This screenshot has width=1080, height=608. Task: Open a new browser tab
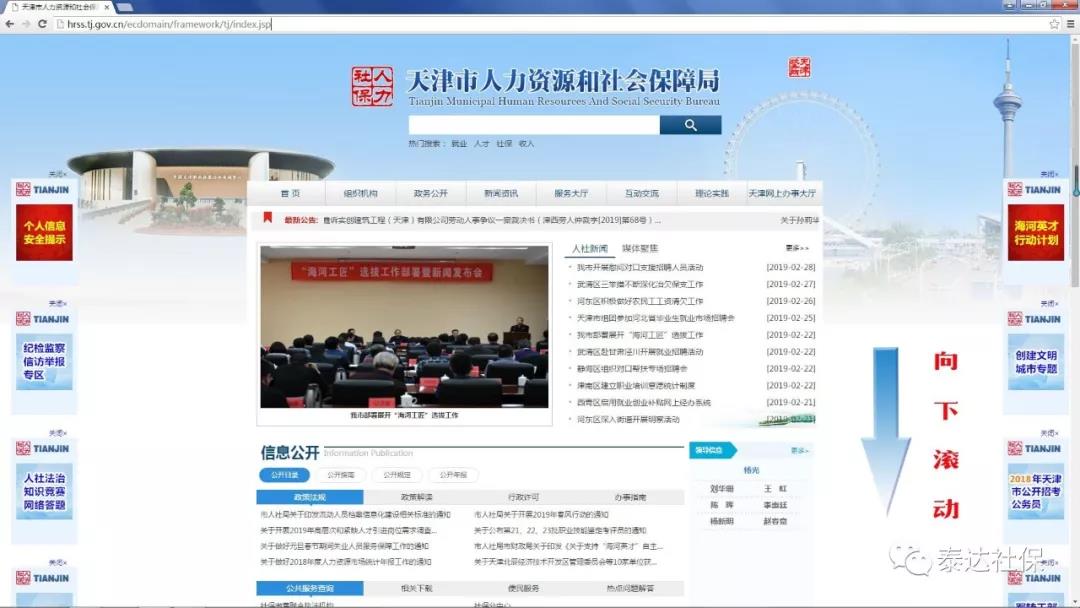(x=125, y=7)
